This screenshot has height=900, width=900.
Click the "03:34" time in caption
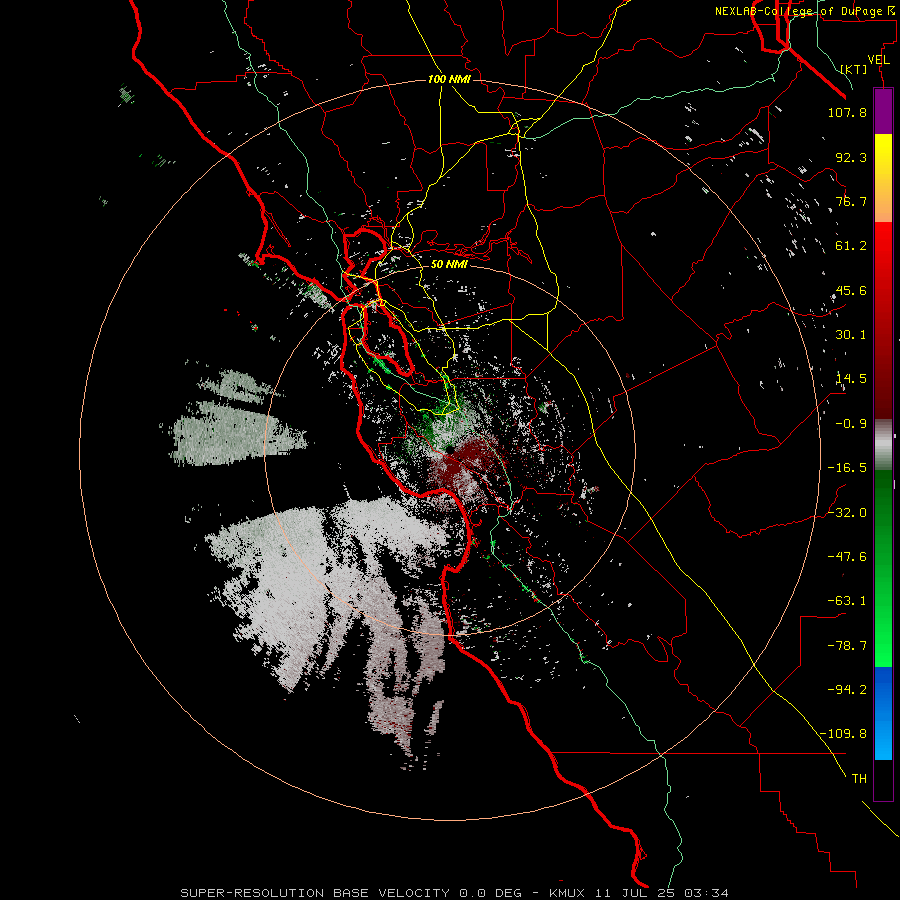707,893
